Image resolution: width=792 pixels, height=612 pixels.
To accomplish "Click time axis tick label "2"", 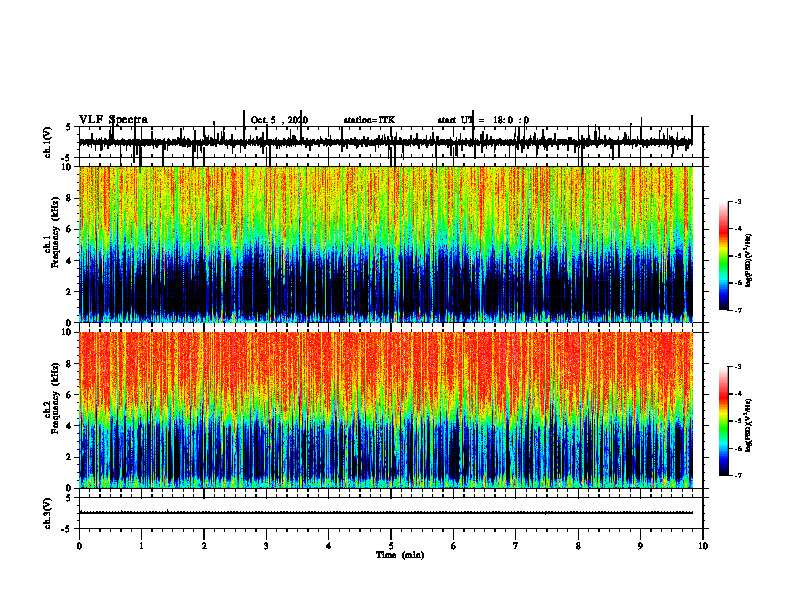I will (204, 546).
